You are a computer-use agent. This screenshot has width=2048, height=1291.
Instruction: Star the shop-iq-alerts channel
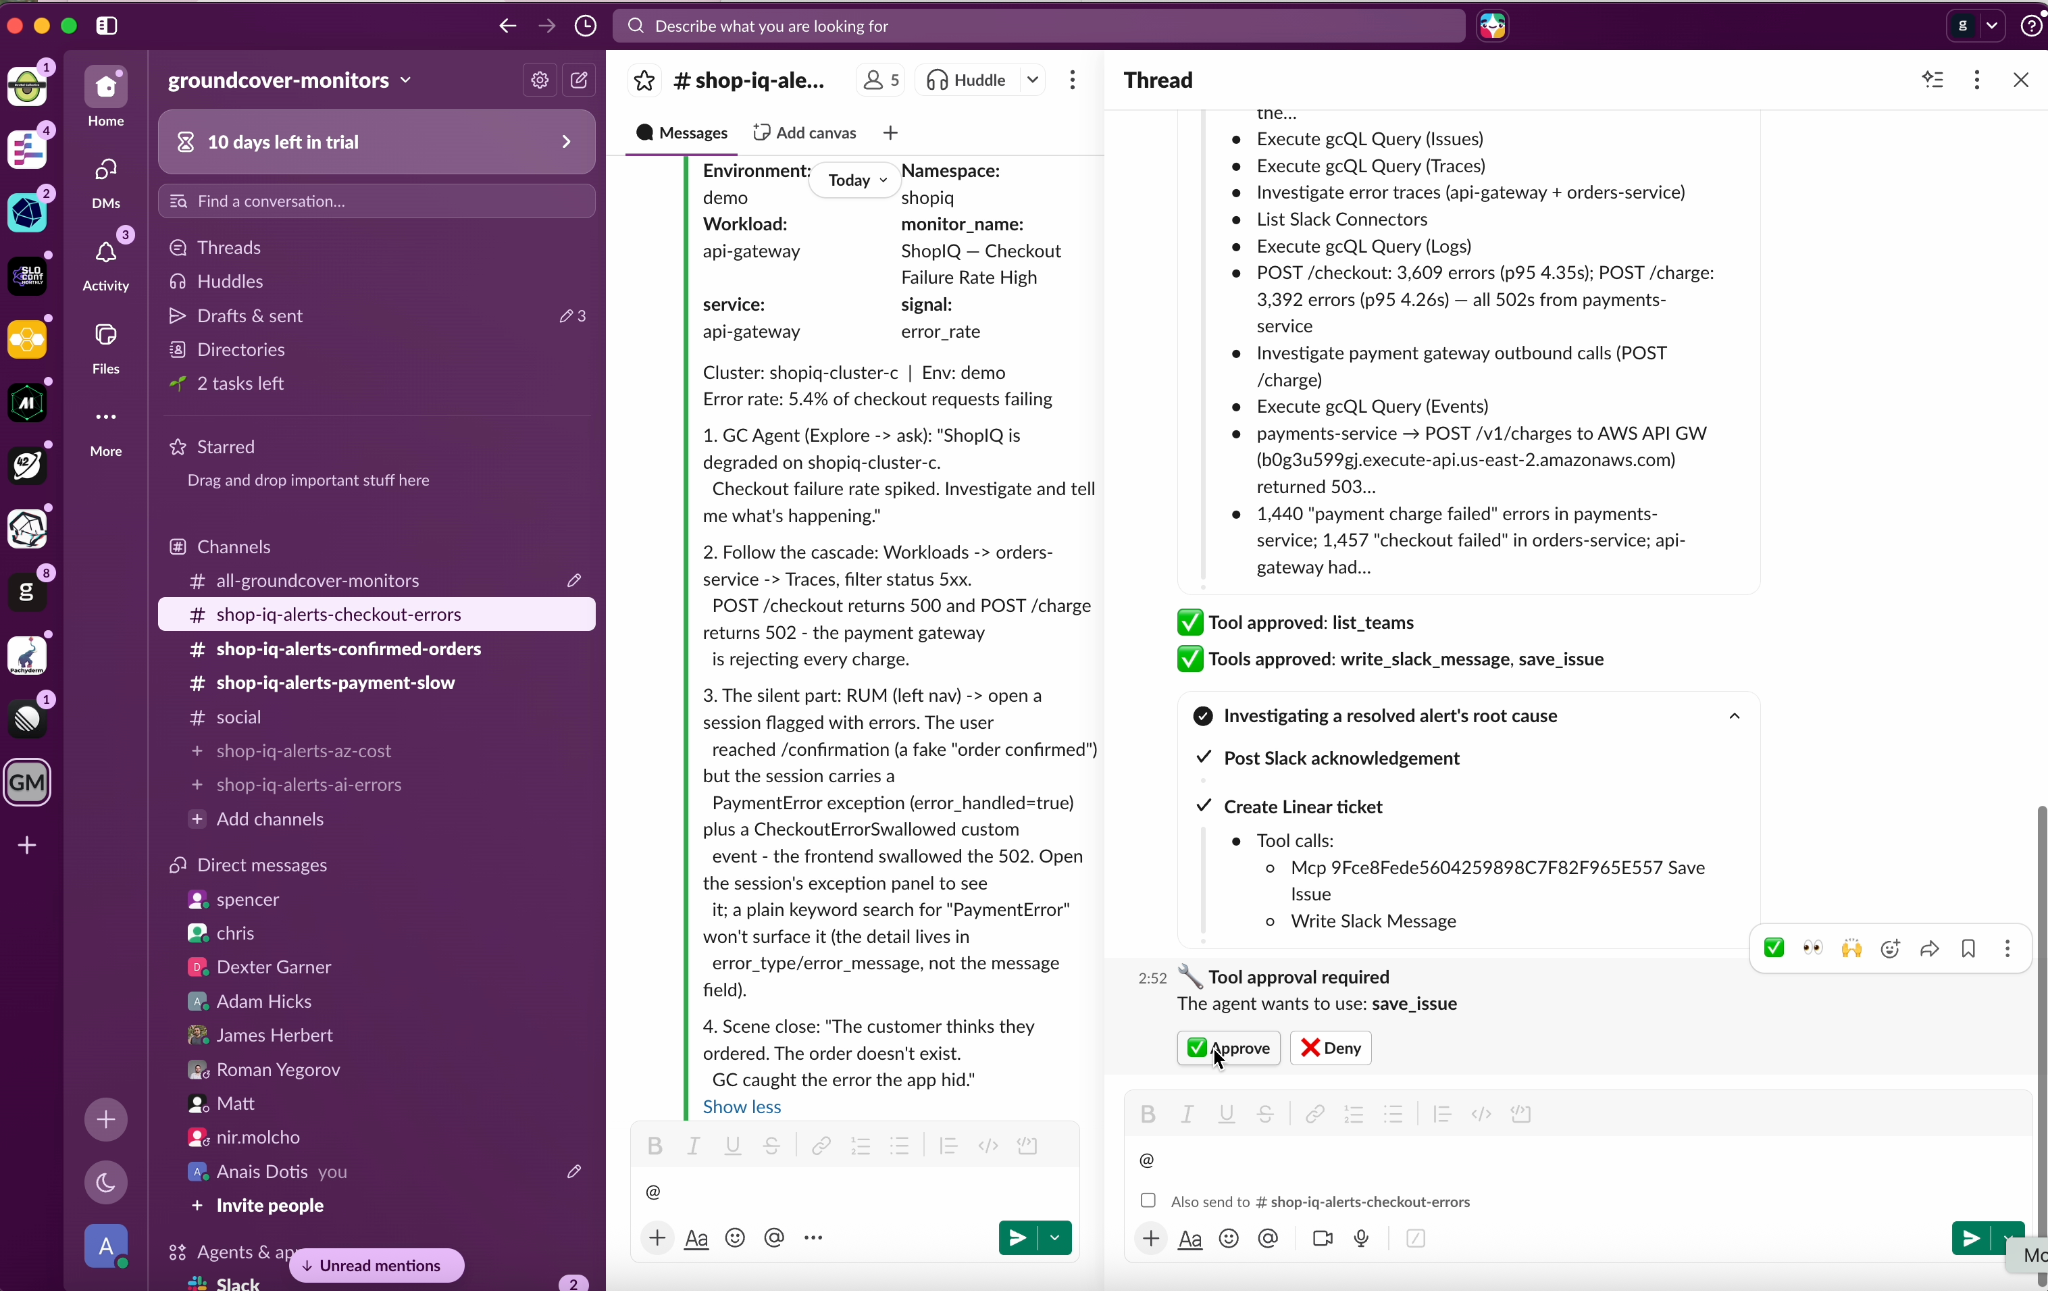pos(644,80)
